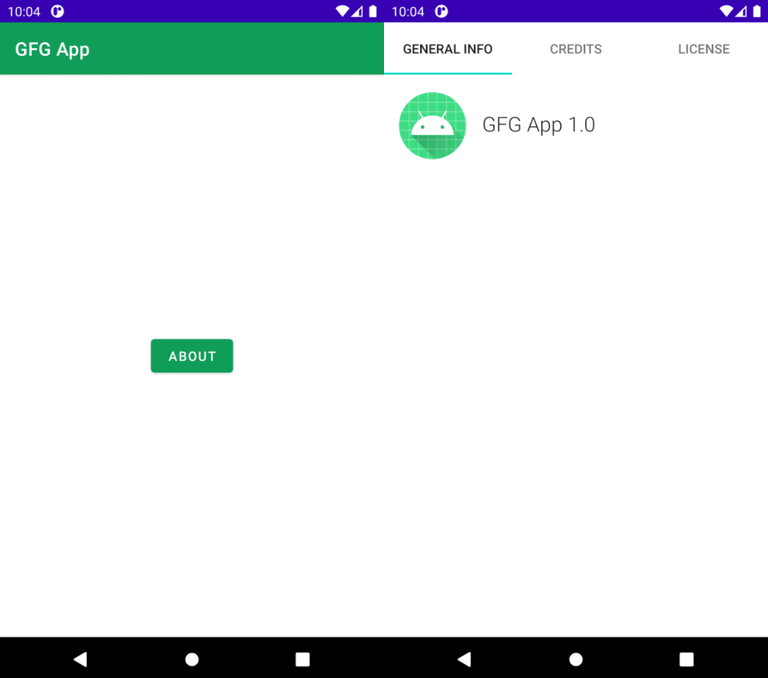
Task: Tap back arrow on right phone screen
Action: pos(464,659)
